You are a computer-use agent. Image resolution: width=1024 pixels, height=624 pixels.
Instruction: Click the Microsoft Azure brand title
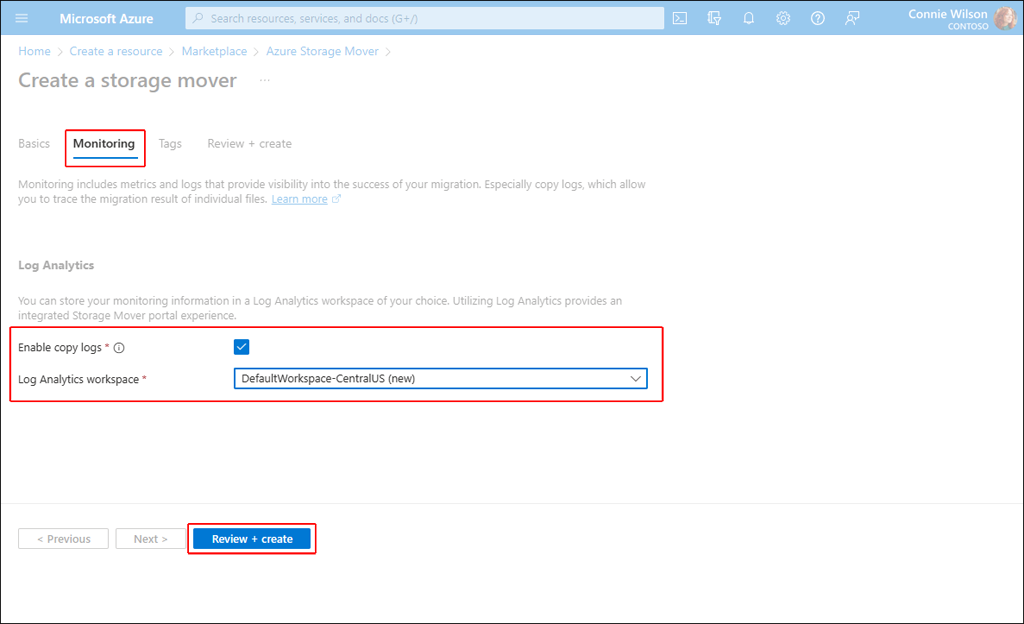coord(106,19)
